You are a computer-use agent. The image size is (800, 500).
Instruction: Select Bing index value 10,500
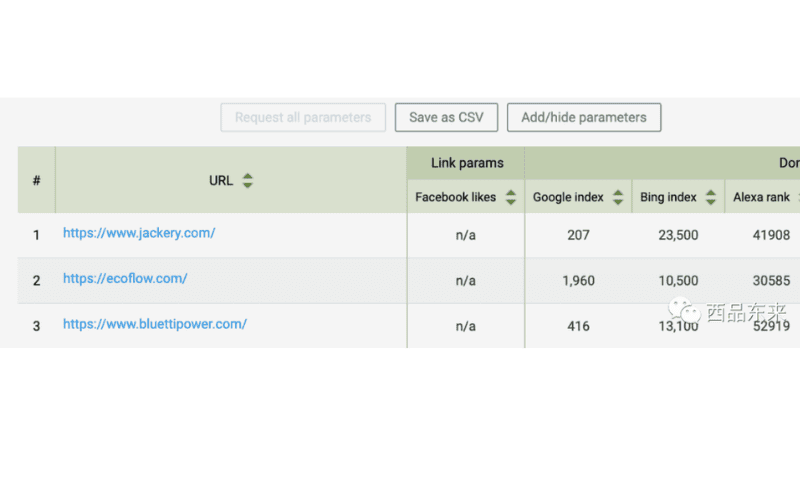(x=678, y=281)
